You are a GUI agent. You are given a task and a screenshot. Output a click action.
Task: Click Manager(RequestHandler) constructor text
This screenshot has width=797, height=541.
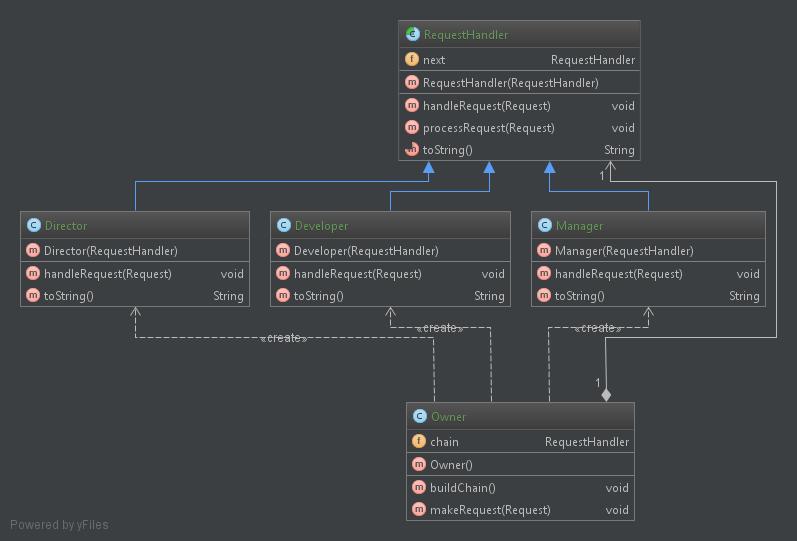coord(624,251)
